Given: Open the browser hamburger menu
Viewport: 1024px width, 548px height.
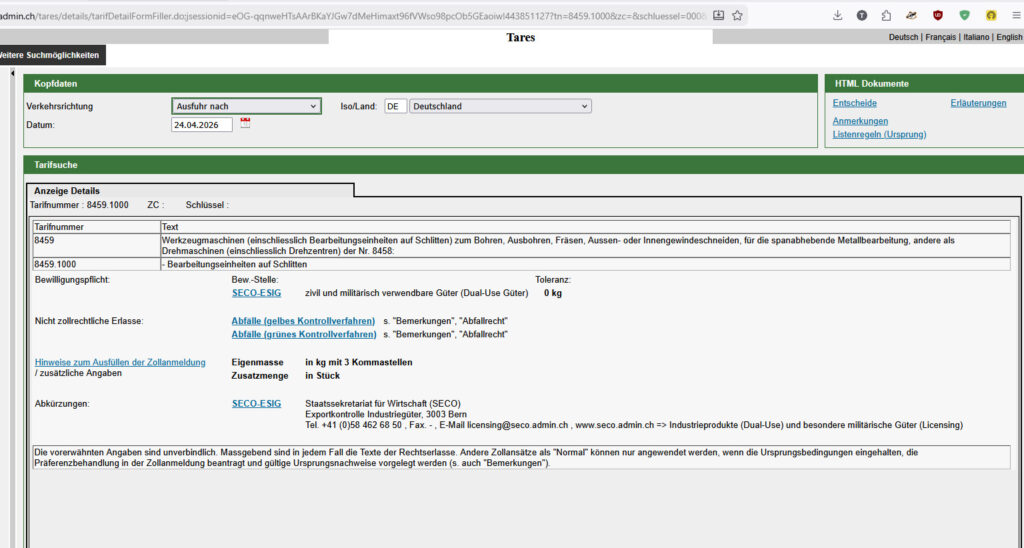Looking at the screenshot, I should (x=1015, y=15).
